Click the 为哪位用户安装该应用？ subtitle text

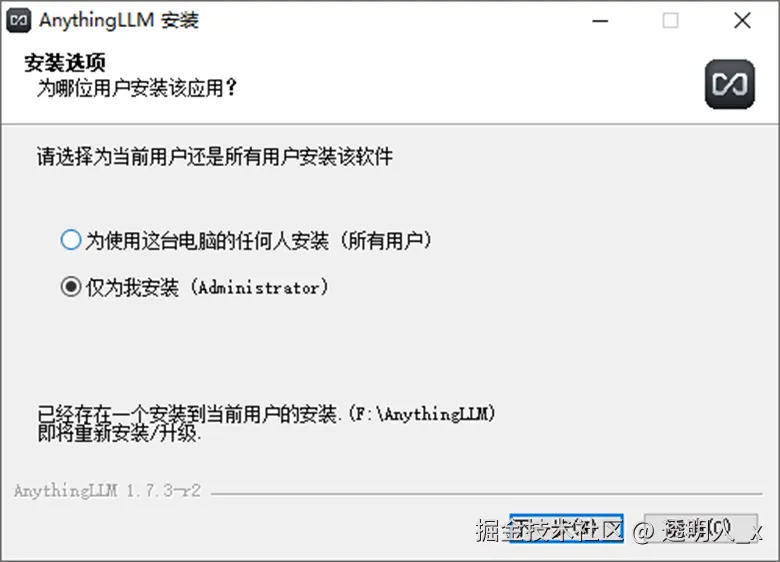(137, 89)
